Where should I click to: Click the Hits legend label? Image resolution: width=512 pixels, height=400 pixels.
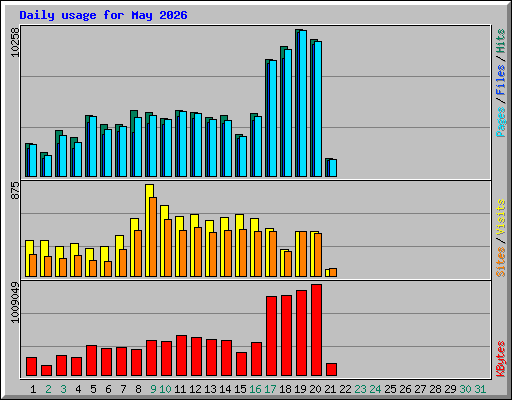point(501,41)
